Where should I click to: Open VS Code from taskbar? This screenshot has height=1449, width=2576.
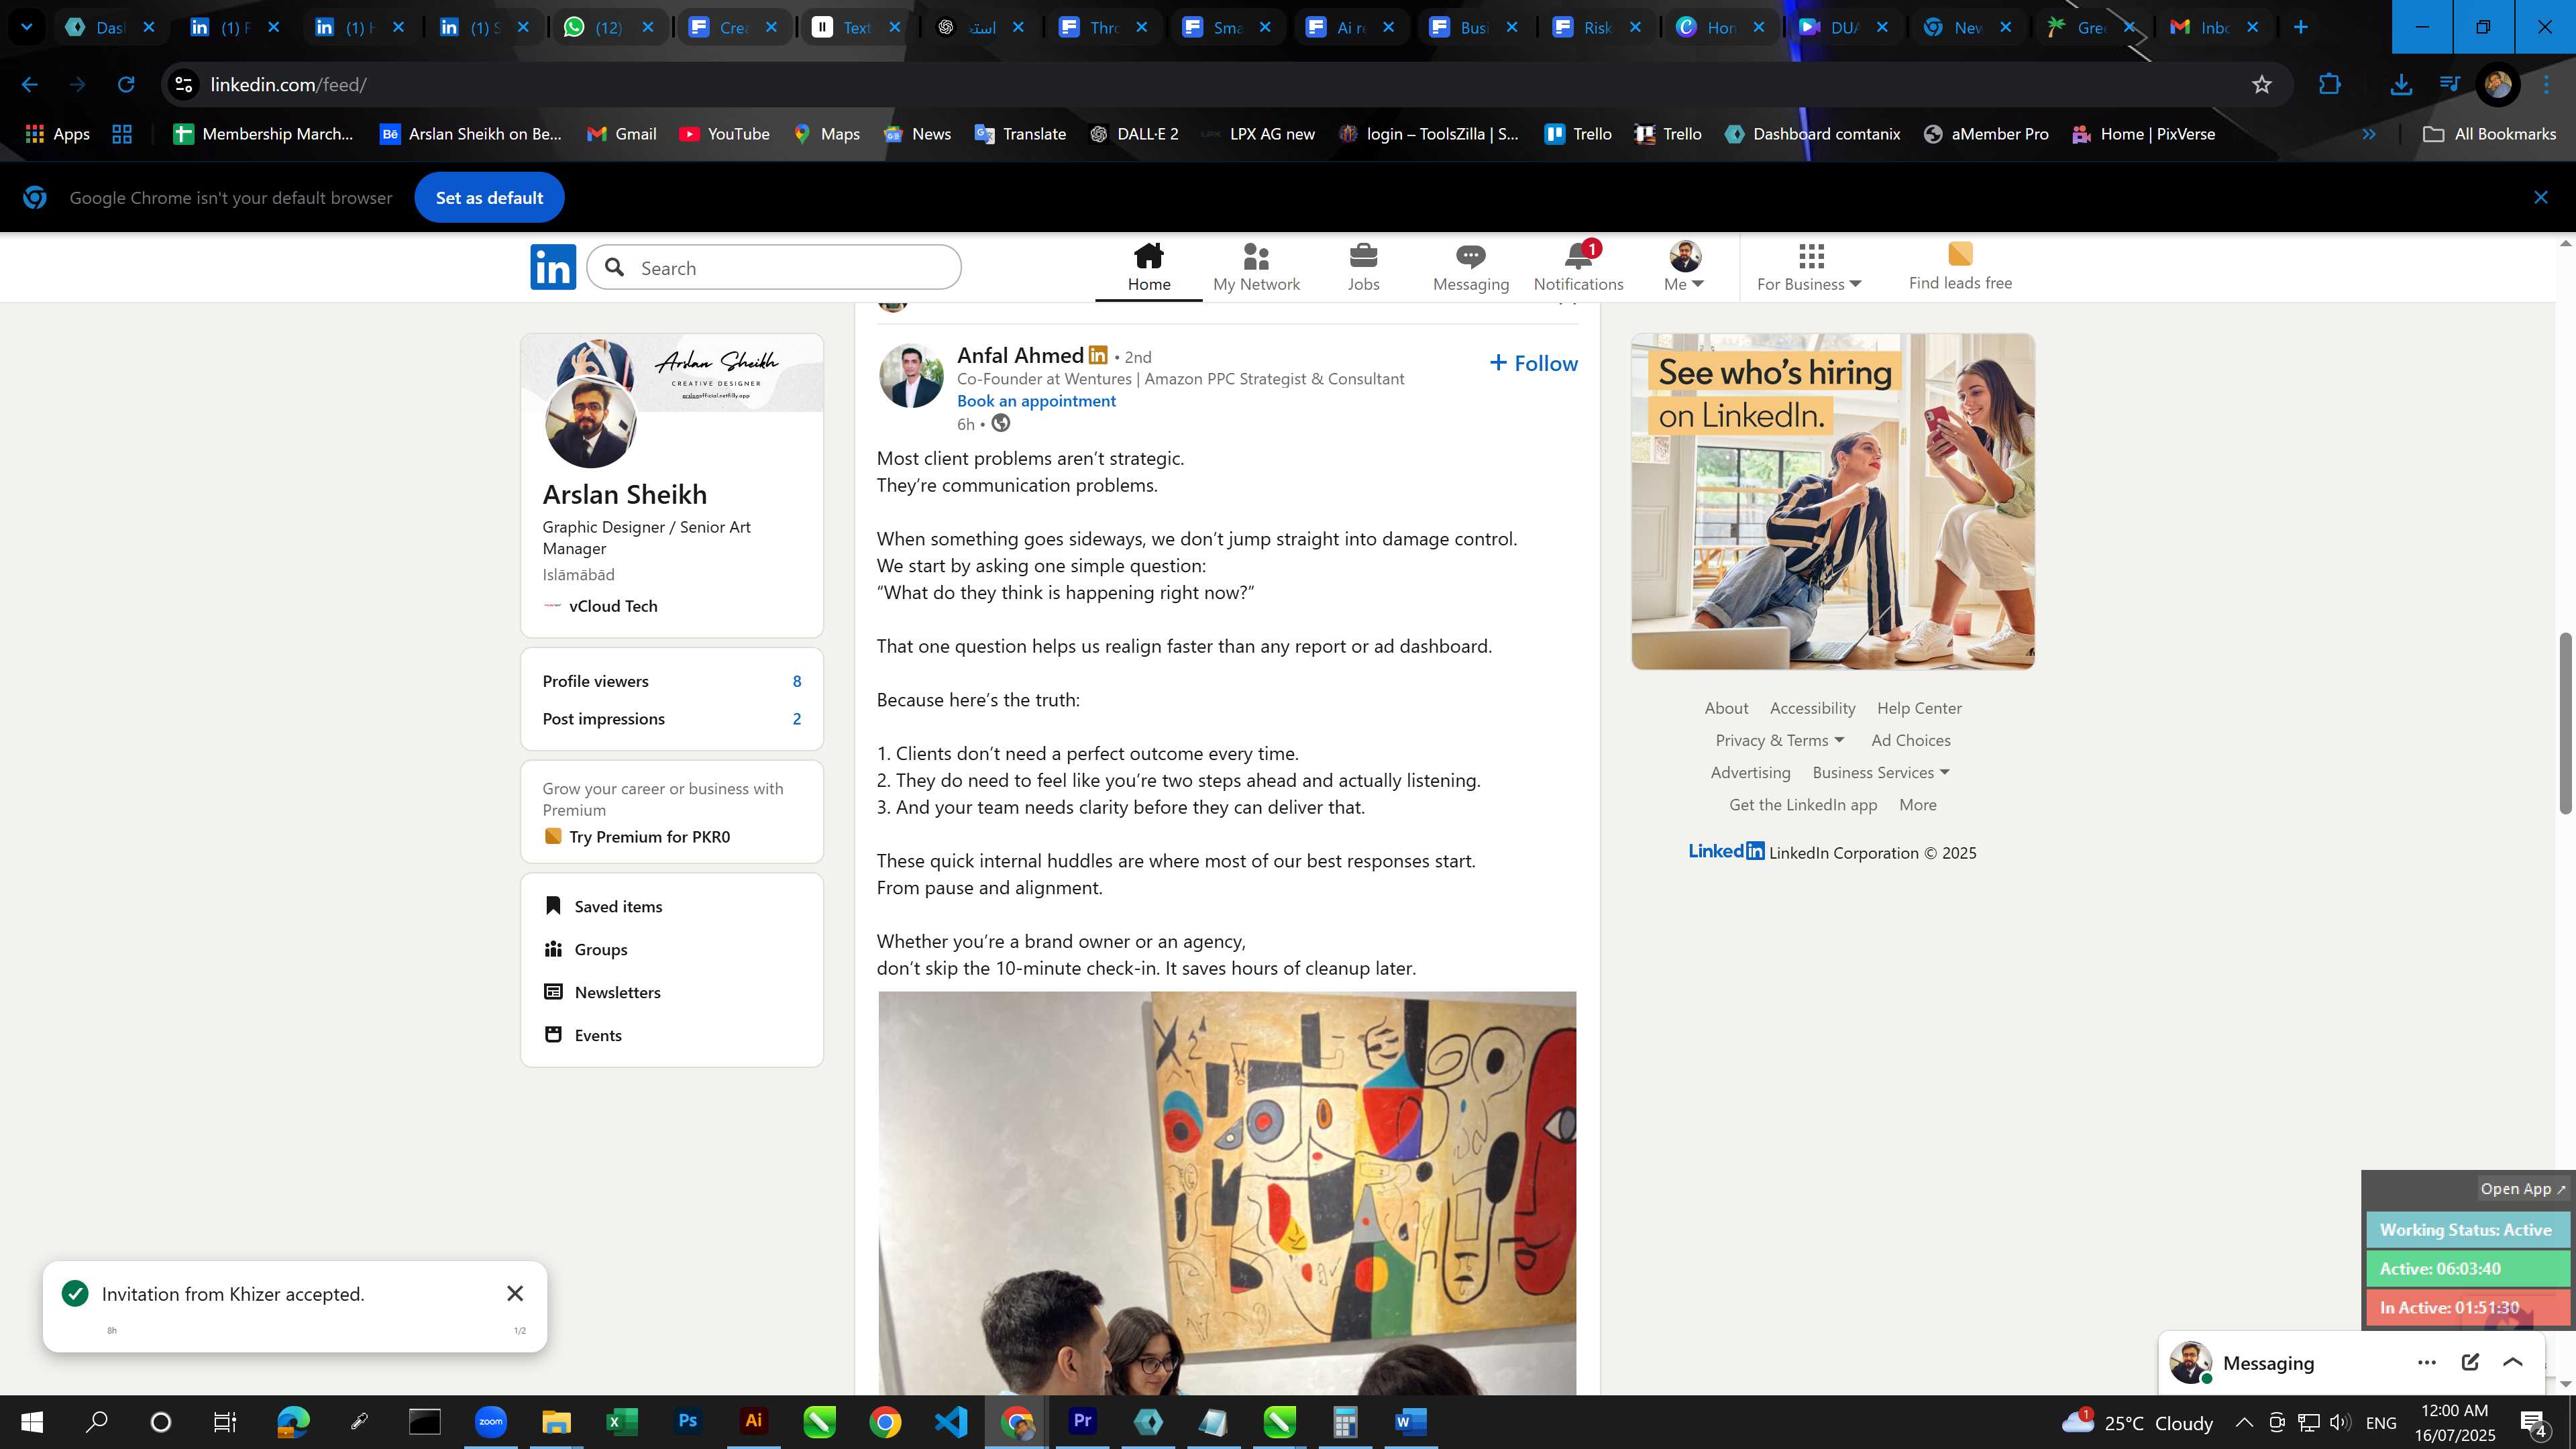tap(951, 1421)
